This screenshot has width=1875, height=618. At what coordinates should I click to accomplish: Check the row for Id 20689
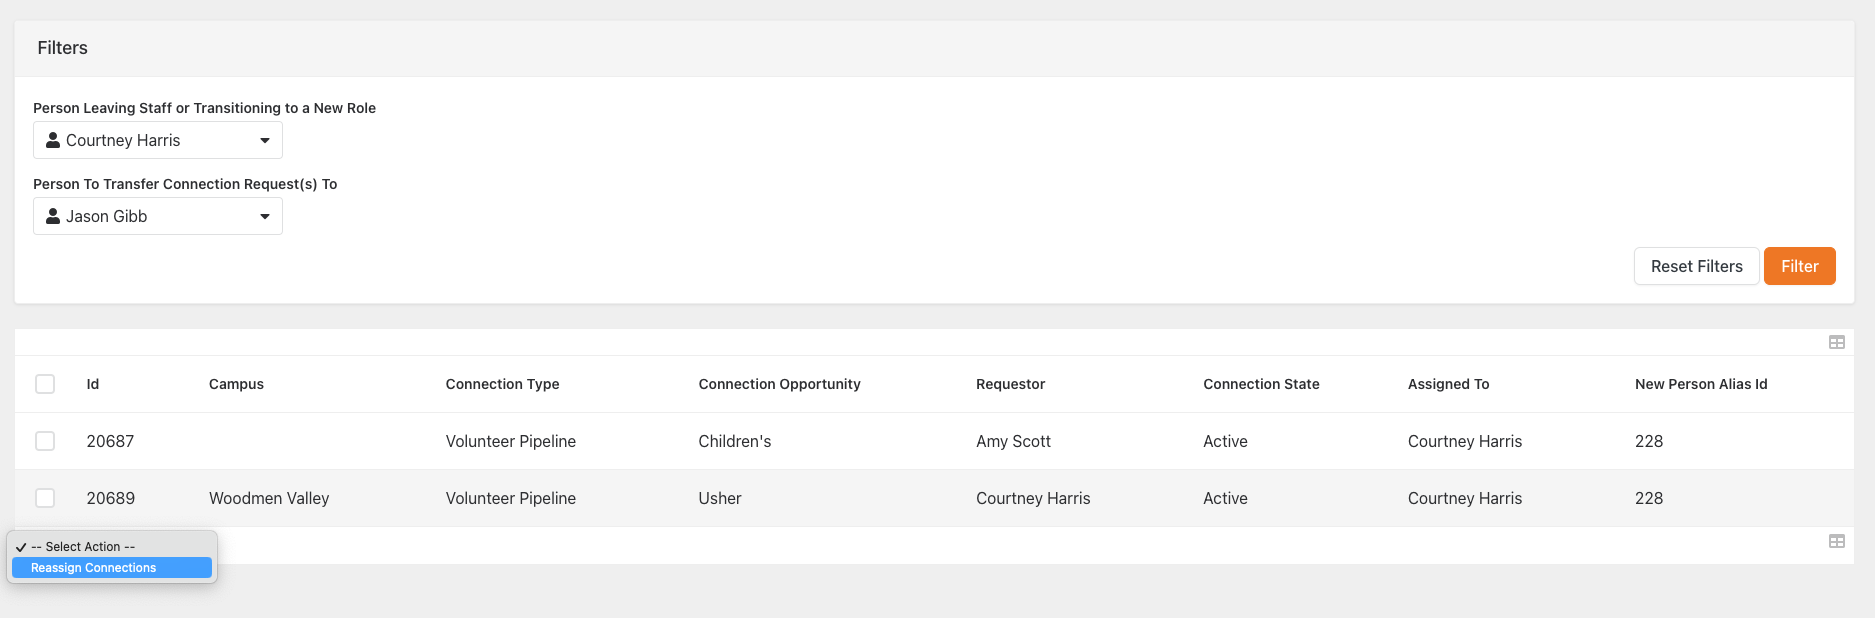45,498
